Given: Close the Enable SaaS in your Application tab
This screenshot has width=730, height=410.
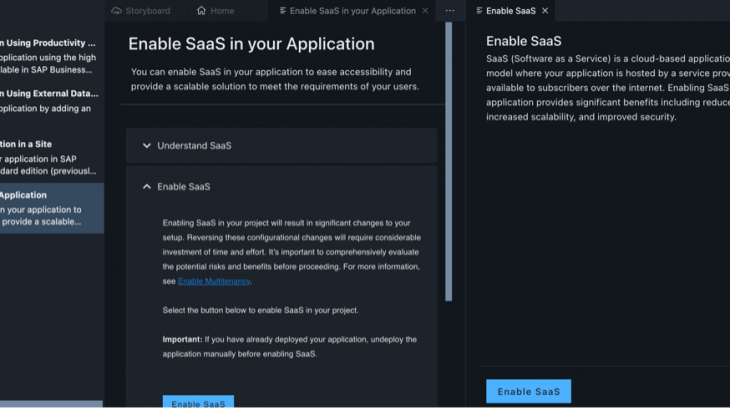Looking at the screenshot, I should point(426,11).
